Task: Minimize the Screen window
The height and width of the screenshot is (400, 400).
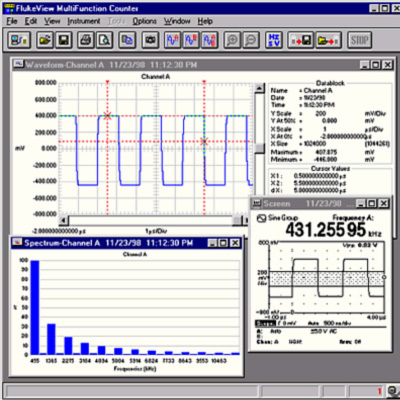Action: pyautogui.click(x=361, y=203)
